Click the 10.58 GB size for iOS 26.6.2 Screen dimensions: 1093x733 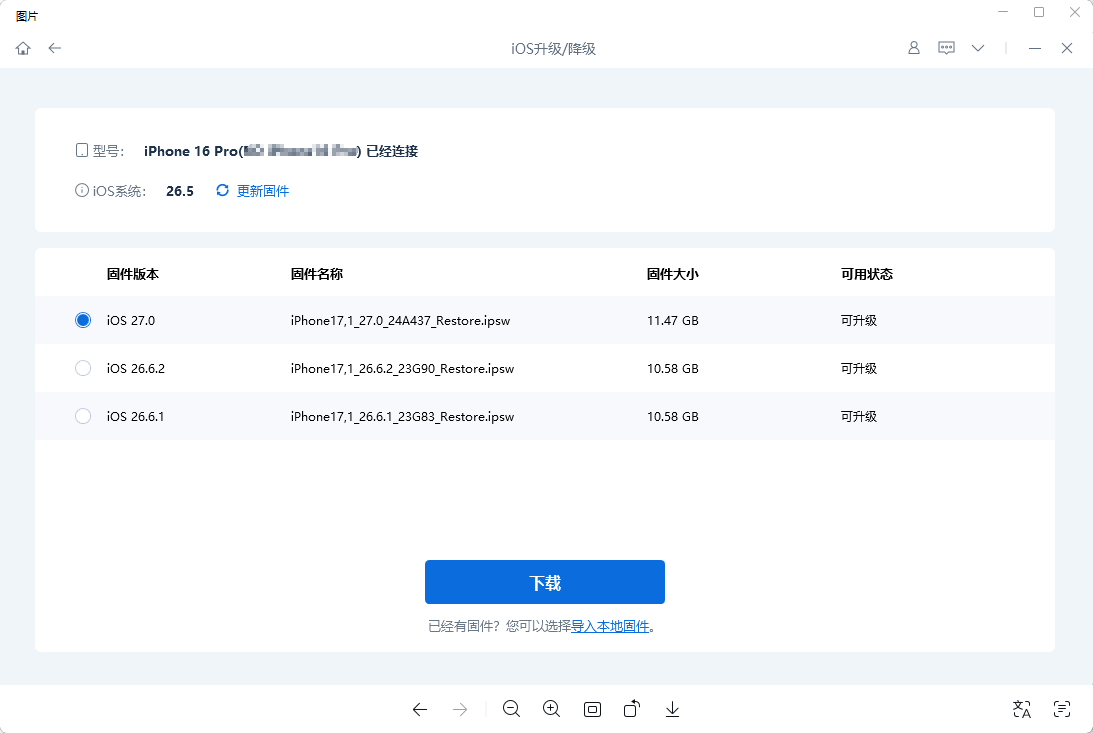pos(673,369)
